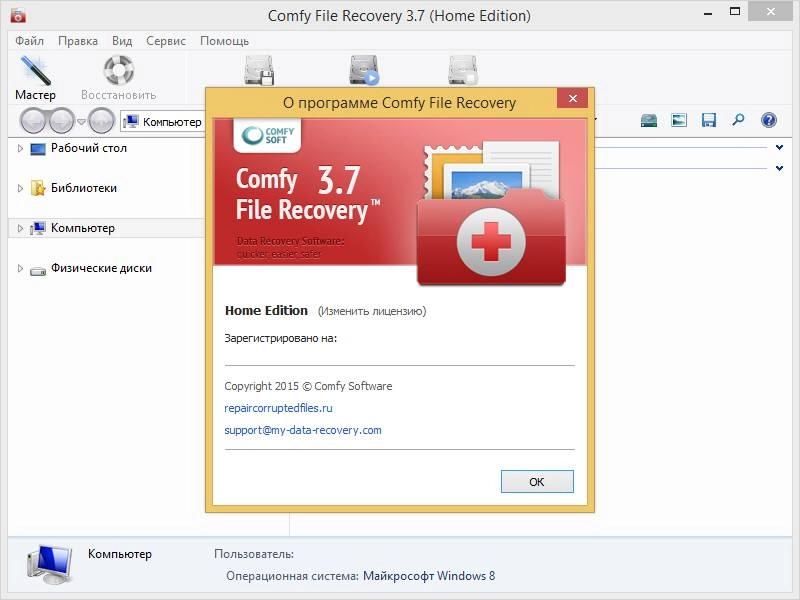Click the save disk toolbar icon
Screen dimensions: 800x600
[x=259, y=70]
